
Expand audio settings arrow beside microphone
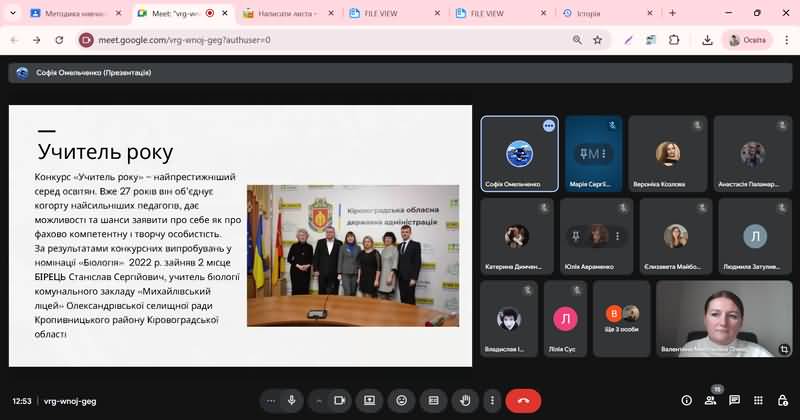(271, 400)
